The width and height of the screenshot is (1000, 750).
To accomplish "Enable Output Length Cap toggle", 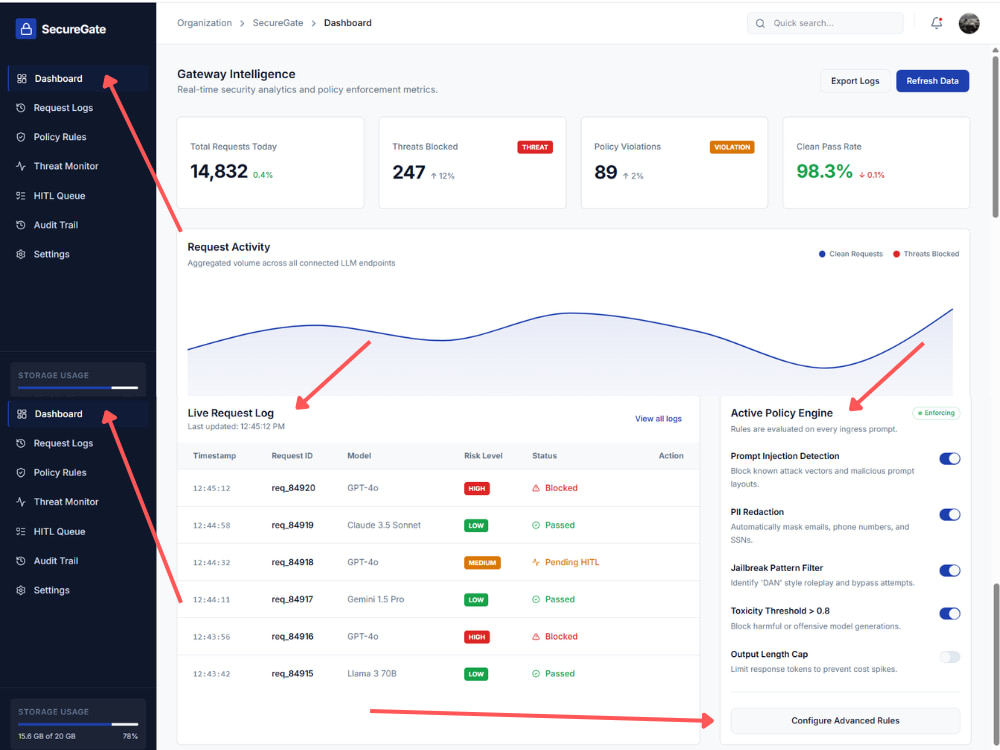I will coord(950,657).
